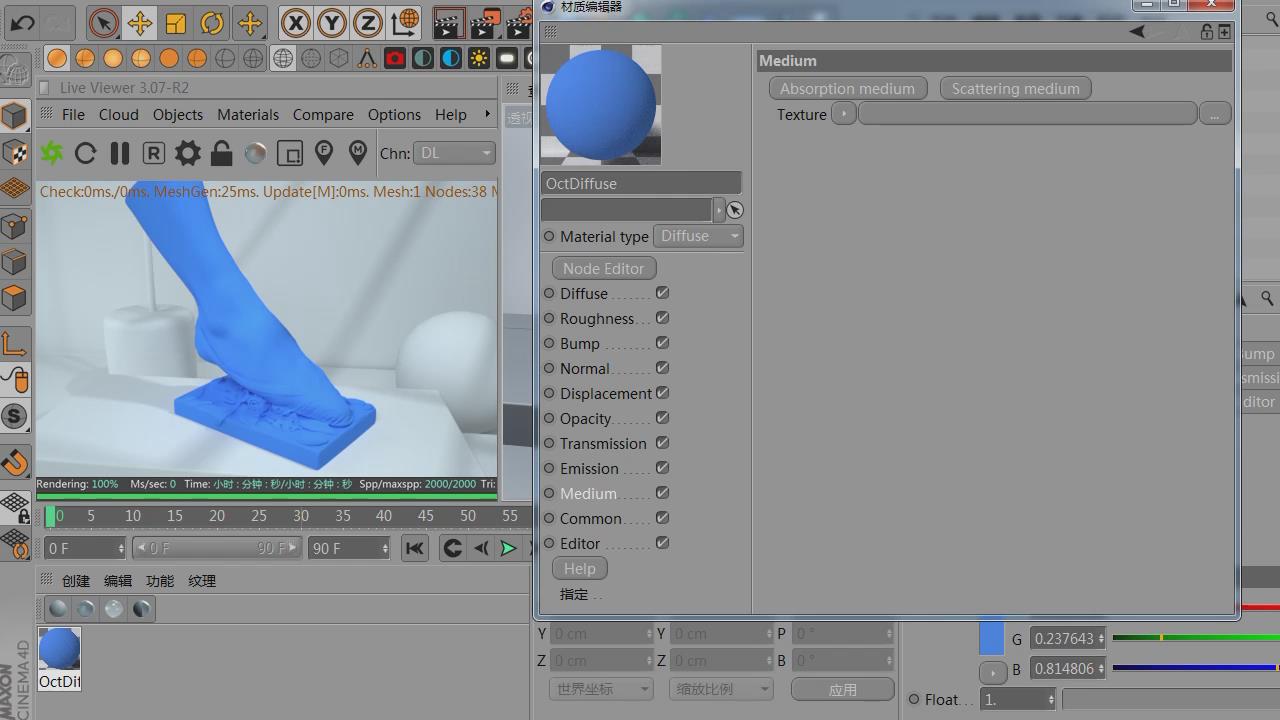Open the 世界坐标 dropdown
Screen dimensions: 1280x720
point(601,689)
